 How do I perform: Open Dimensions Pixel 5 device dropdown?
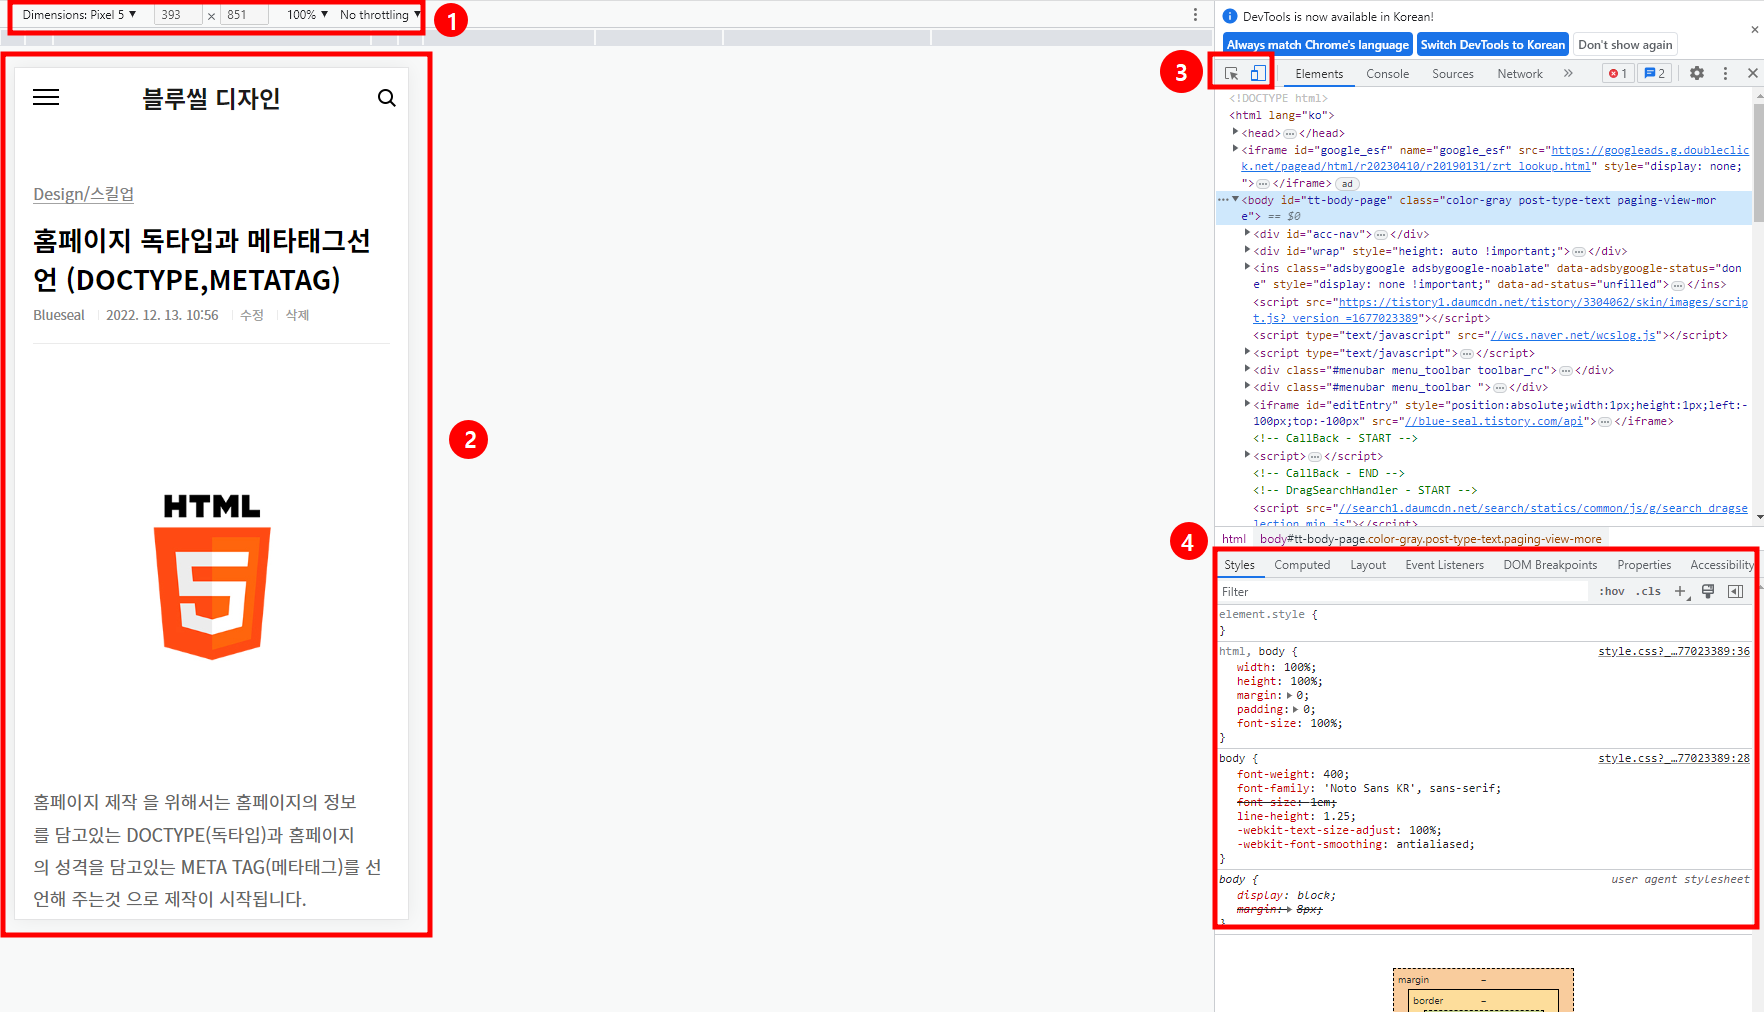click(x=79, y=15)
